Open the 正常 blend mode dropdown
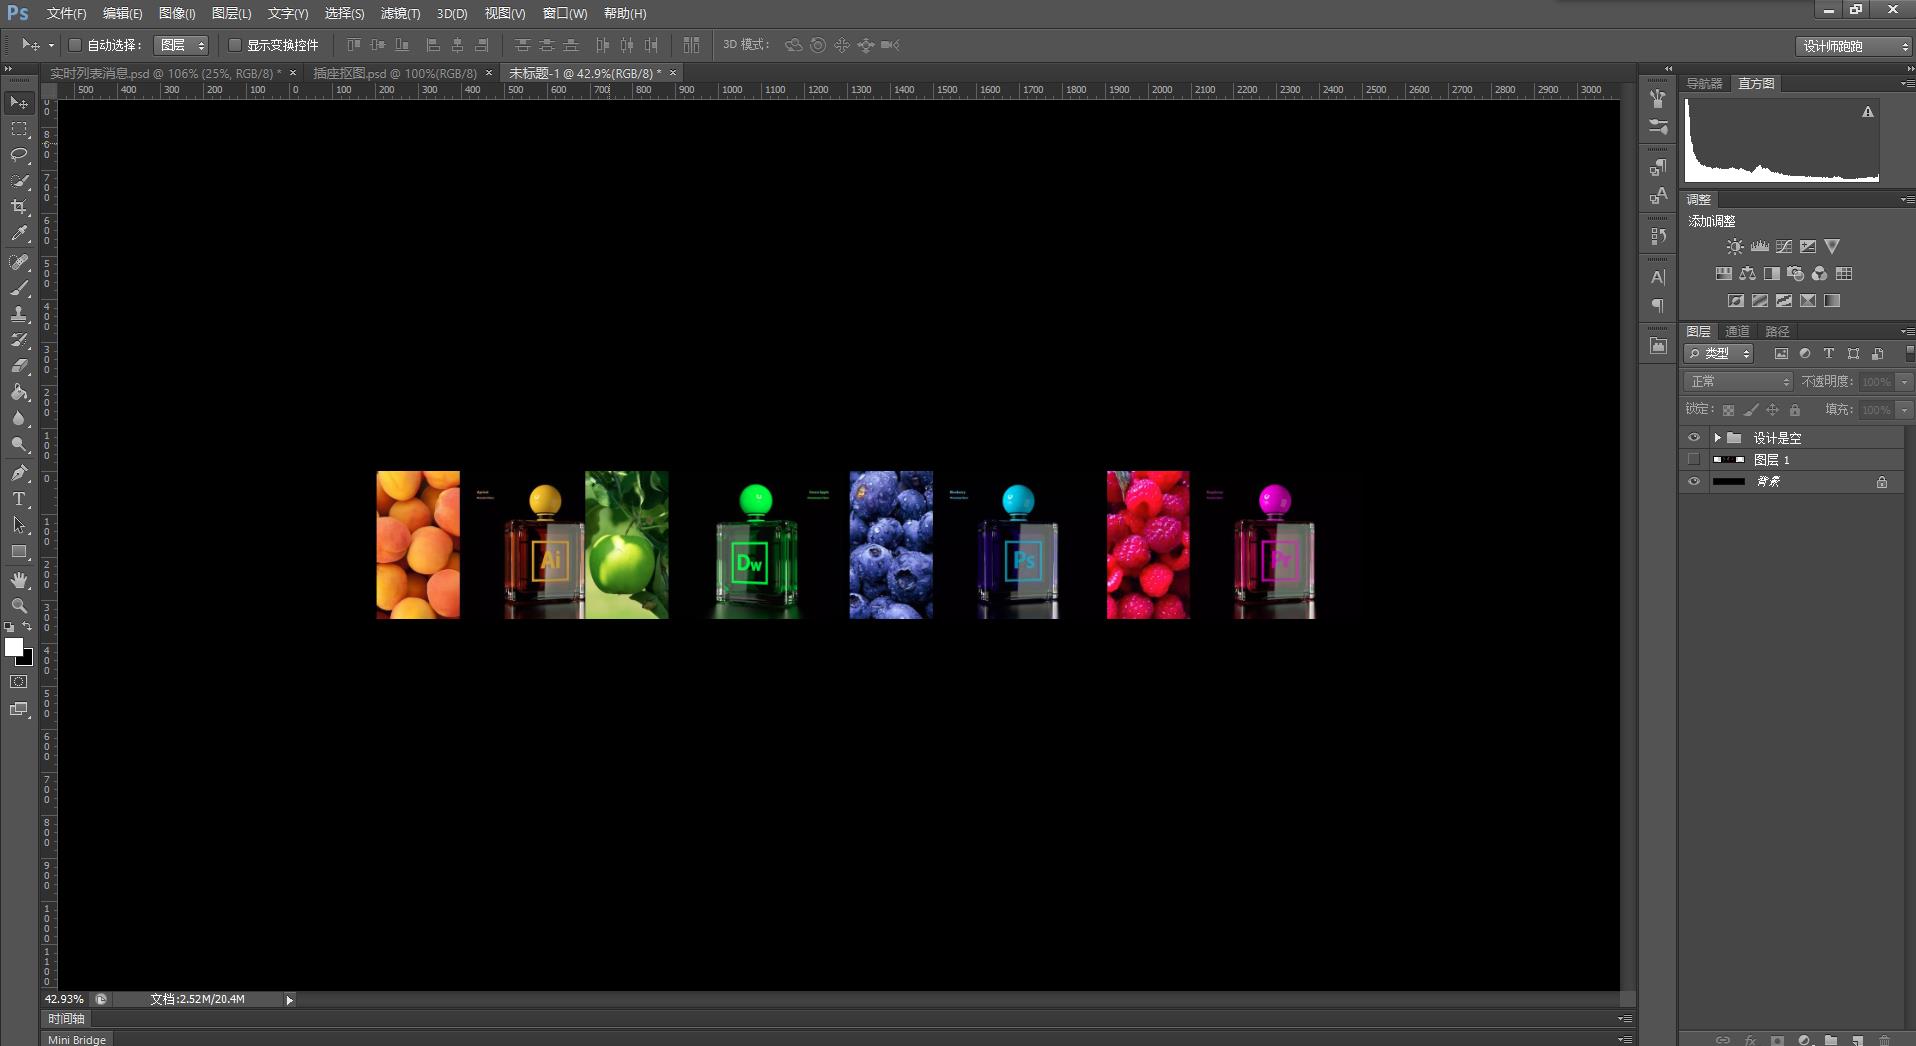The image size is (1916, 1046). pos(1739,382)
